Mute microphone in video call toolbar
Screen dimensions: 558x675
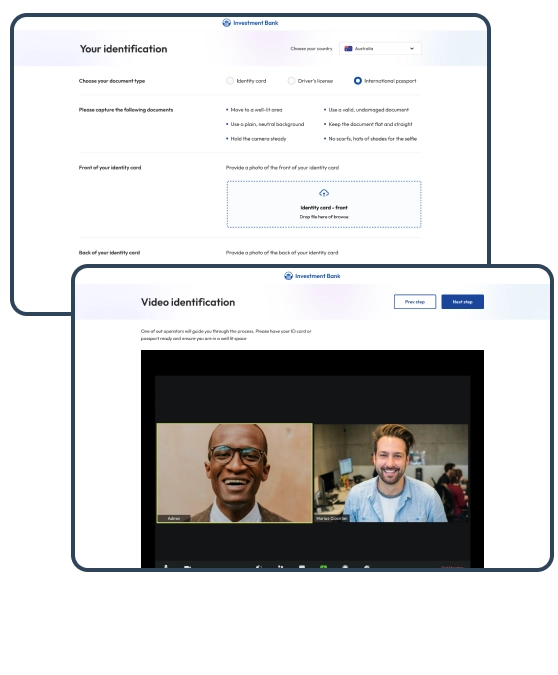166,567
